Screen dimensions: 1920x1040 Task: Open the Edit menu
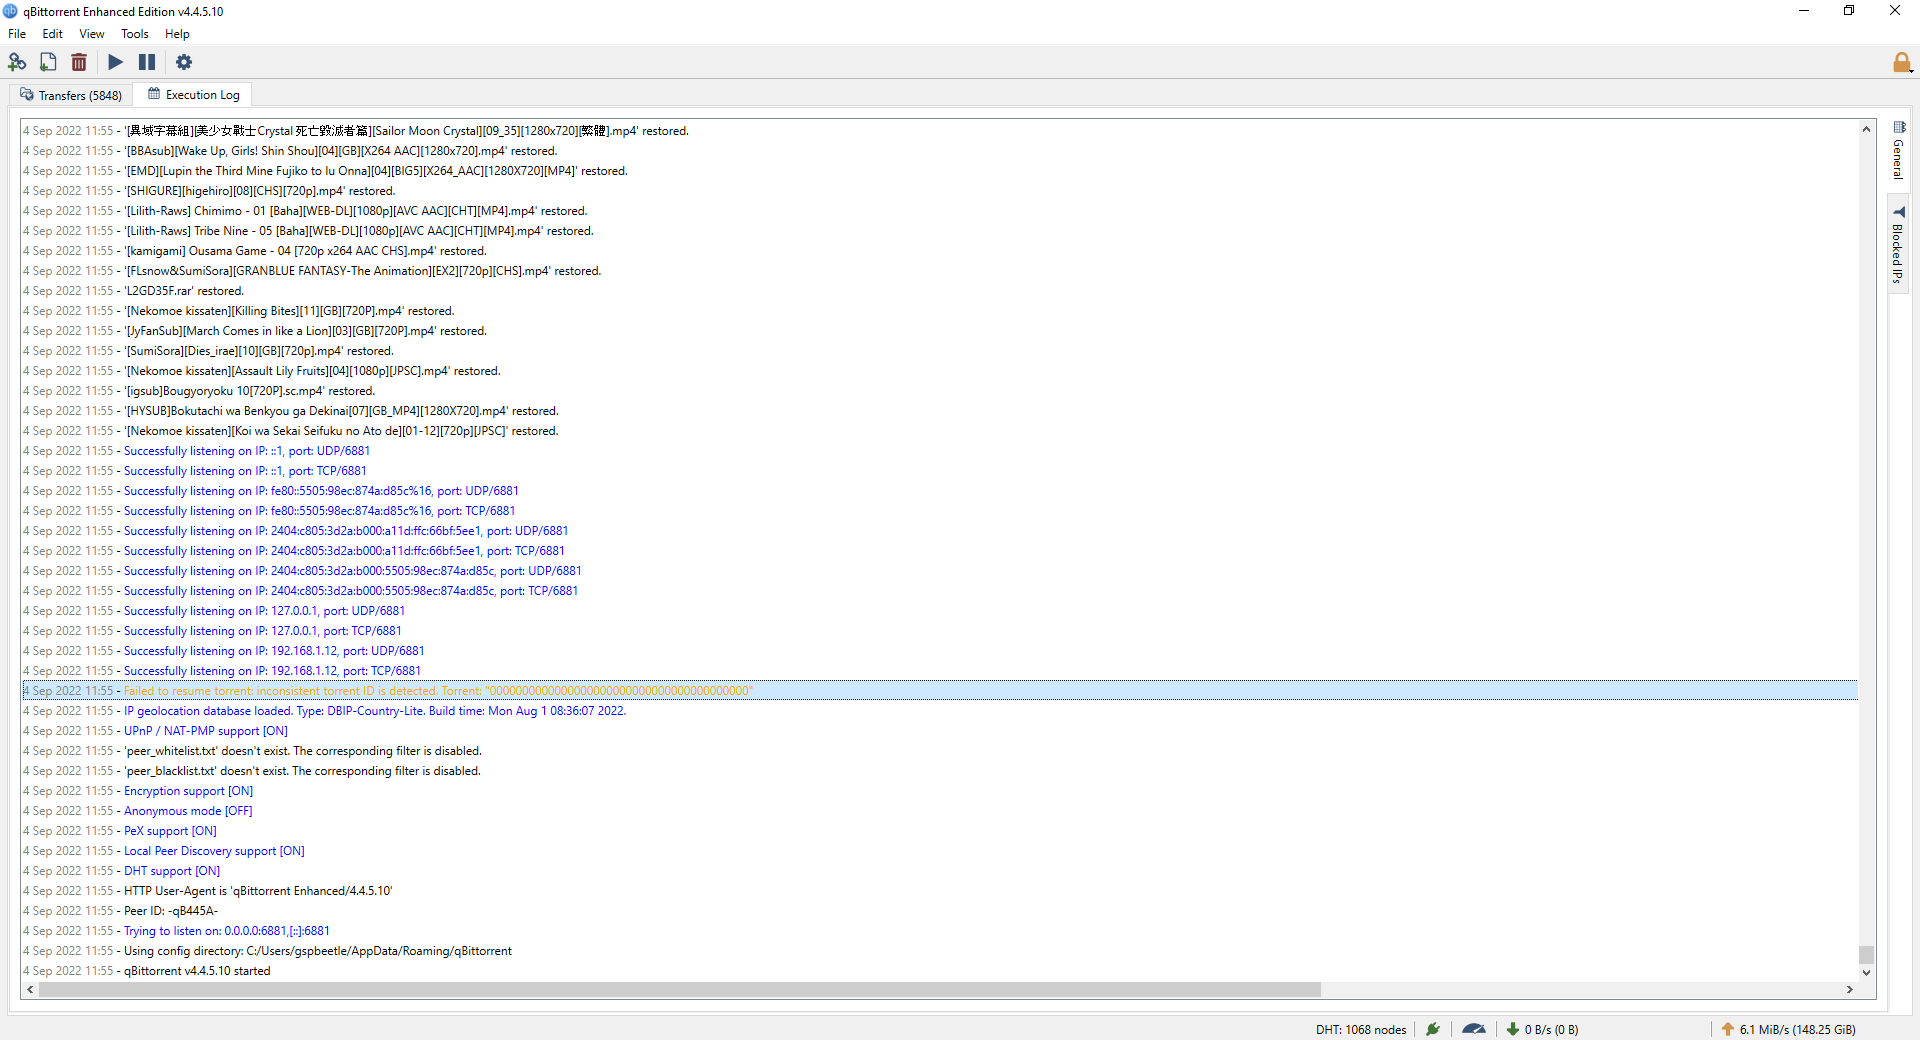coord(53,34)
